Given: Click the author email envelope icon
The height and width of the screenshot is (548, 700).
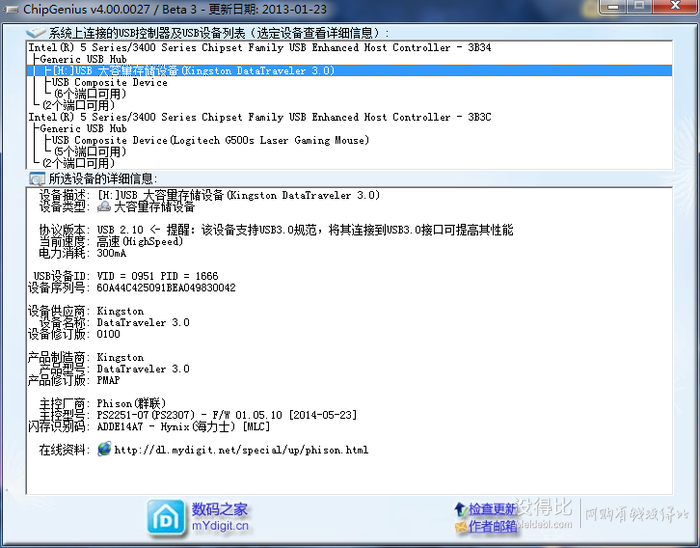Looking at the screenshot, I should pyautogui.click(x=461, y=527).
